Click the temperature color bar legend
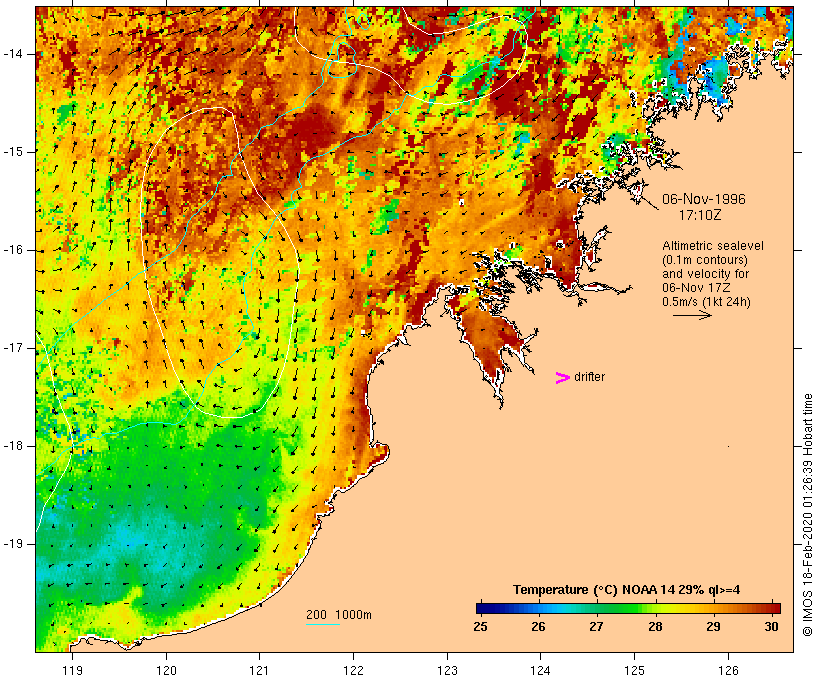The width and height of the screenshot is (820, 680). point(628,608)
